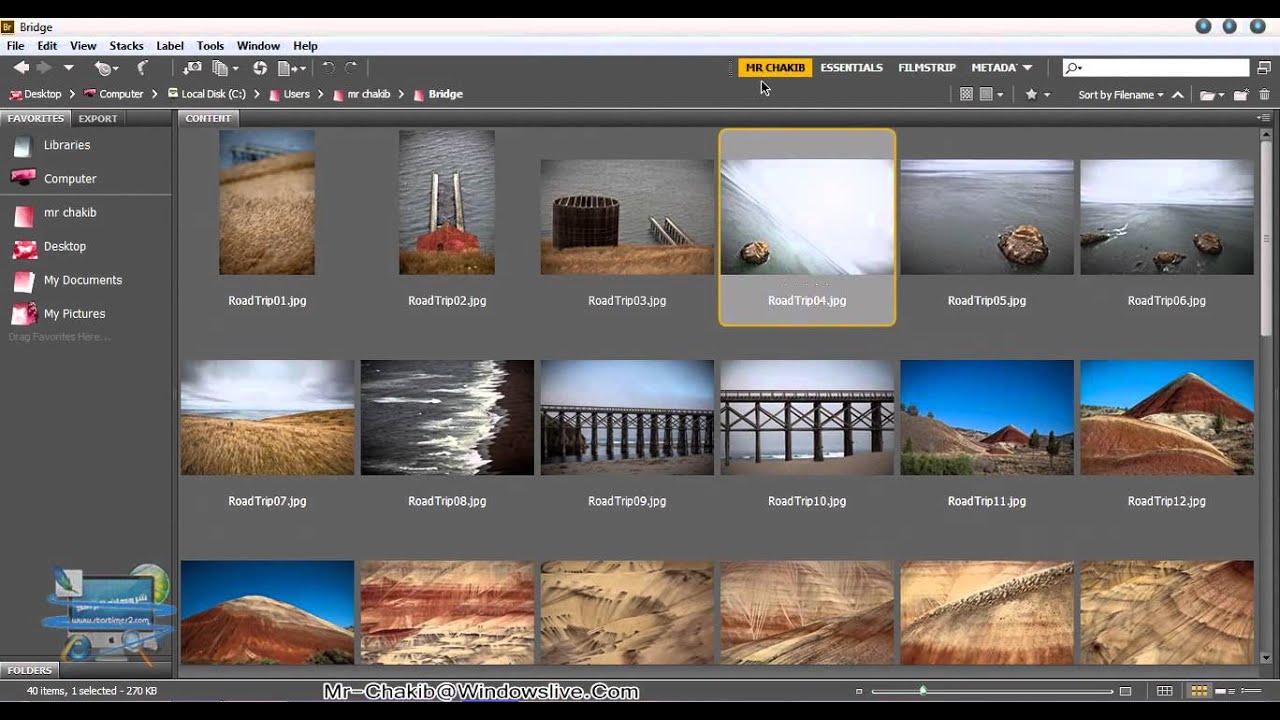Open the Help menu

click(305, 46)
